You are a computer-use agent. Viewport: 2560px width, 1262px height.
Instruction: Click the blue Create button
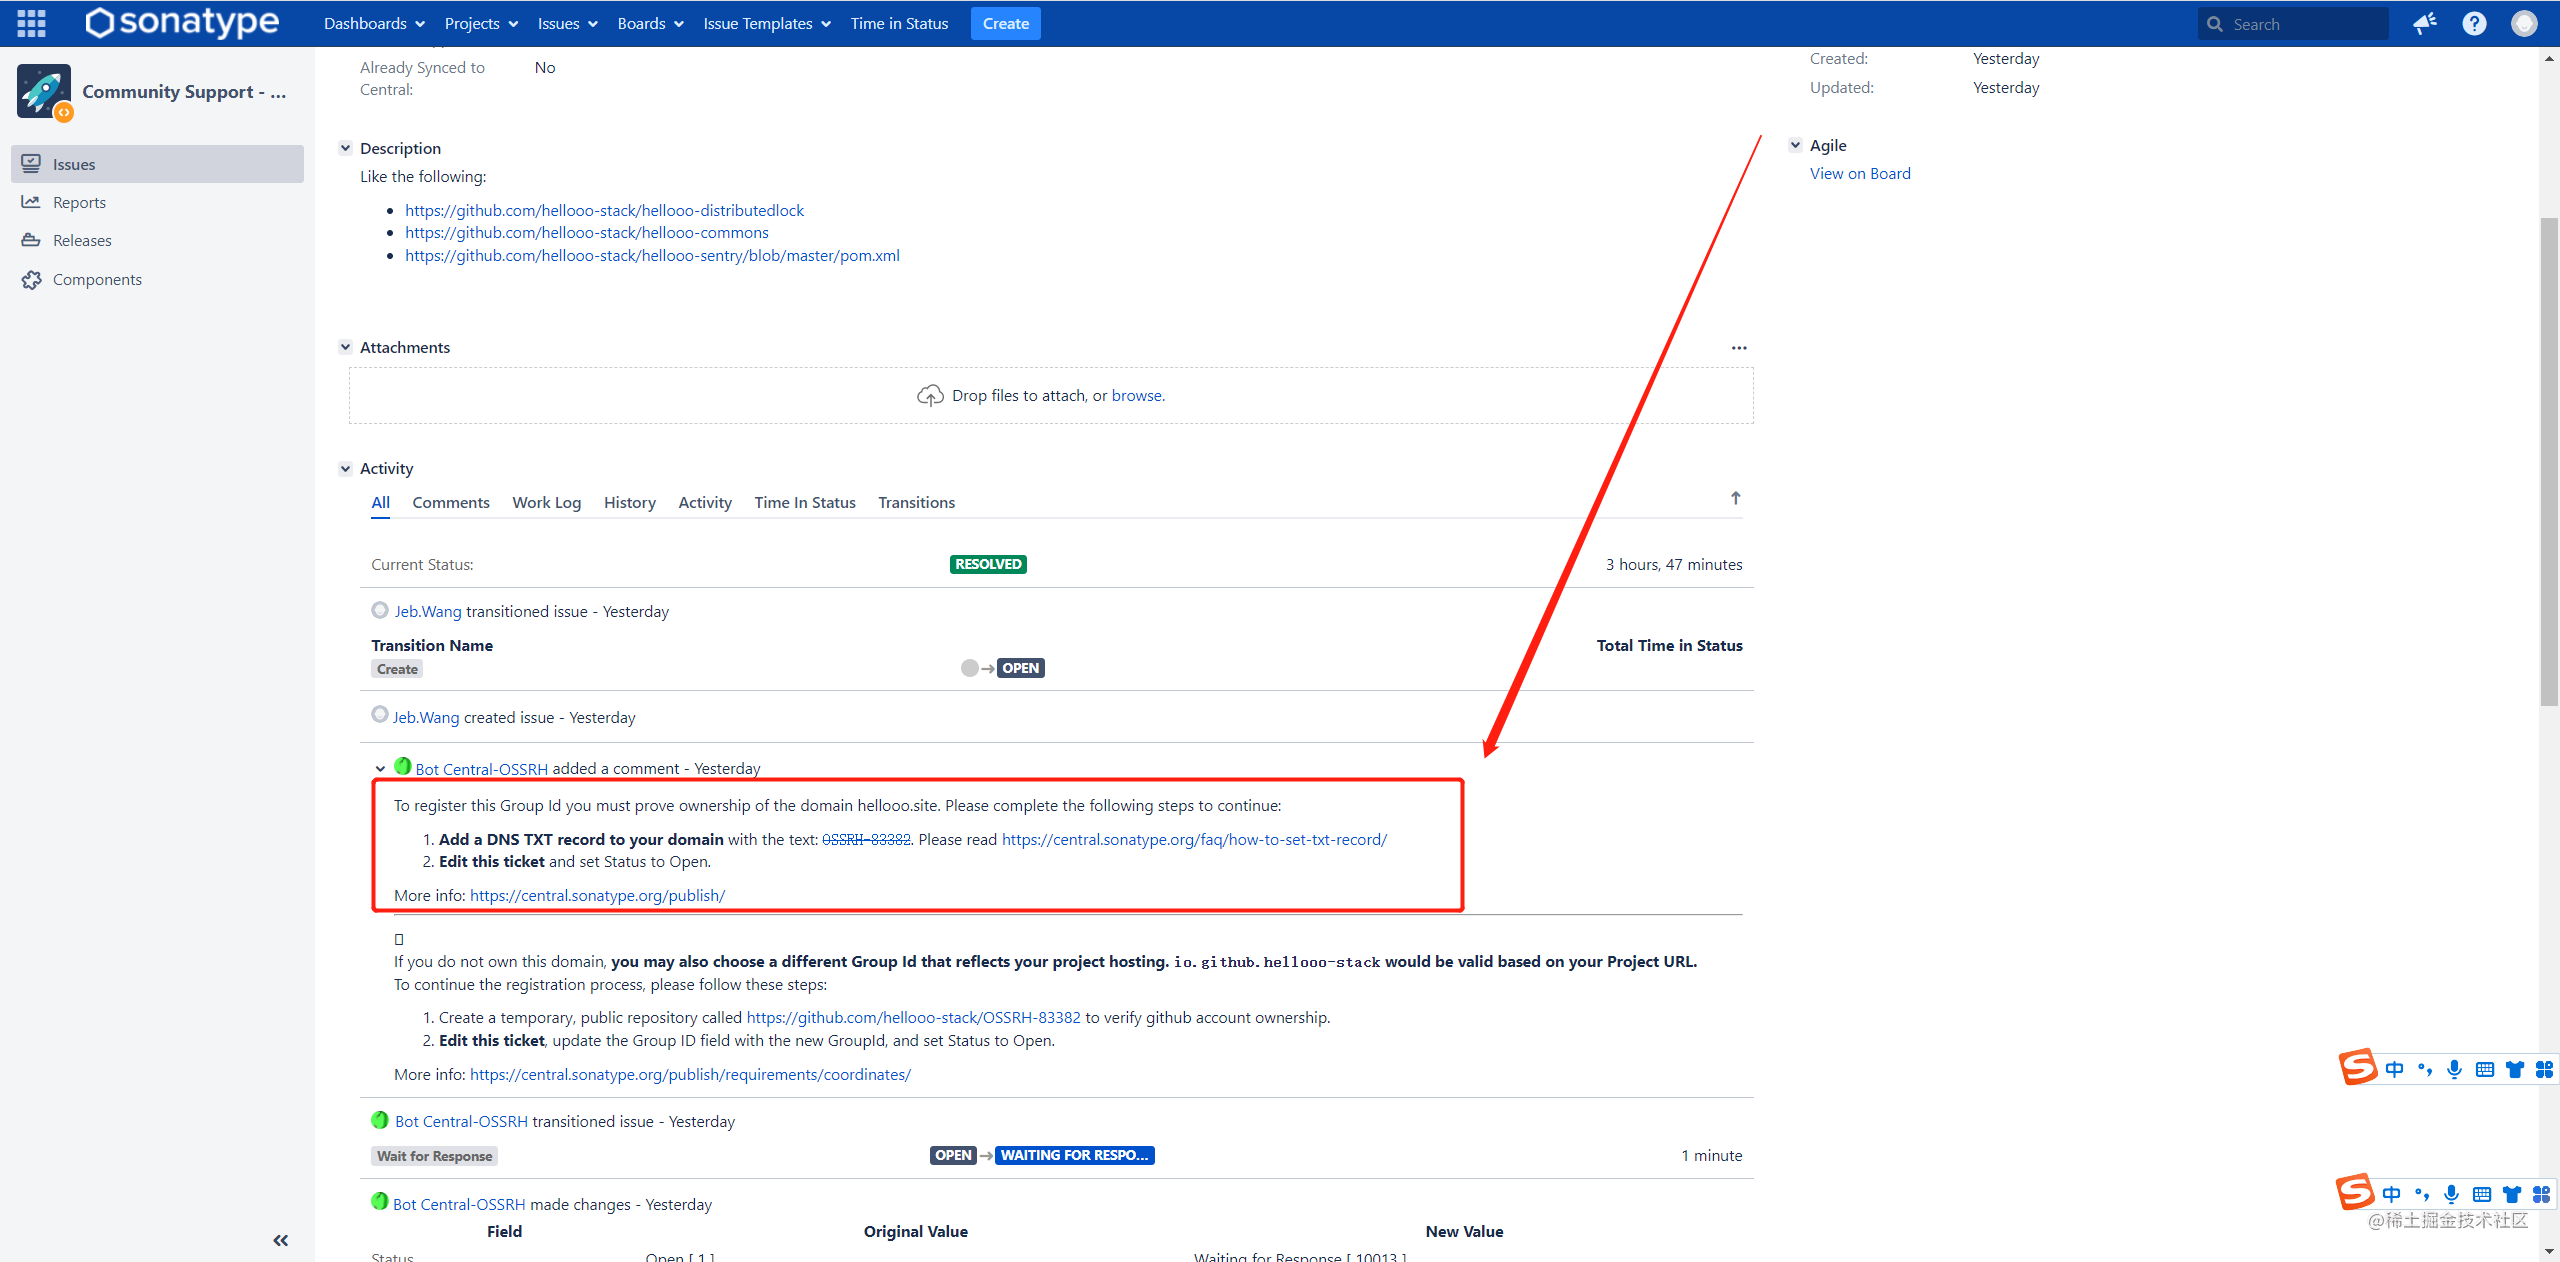pos(1005,23)
